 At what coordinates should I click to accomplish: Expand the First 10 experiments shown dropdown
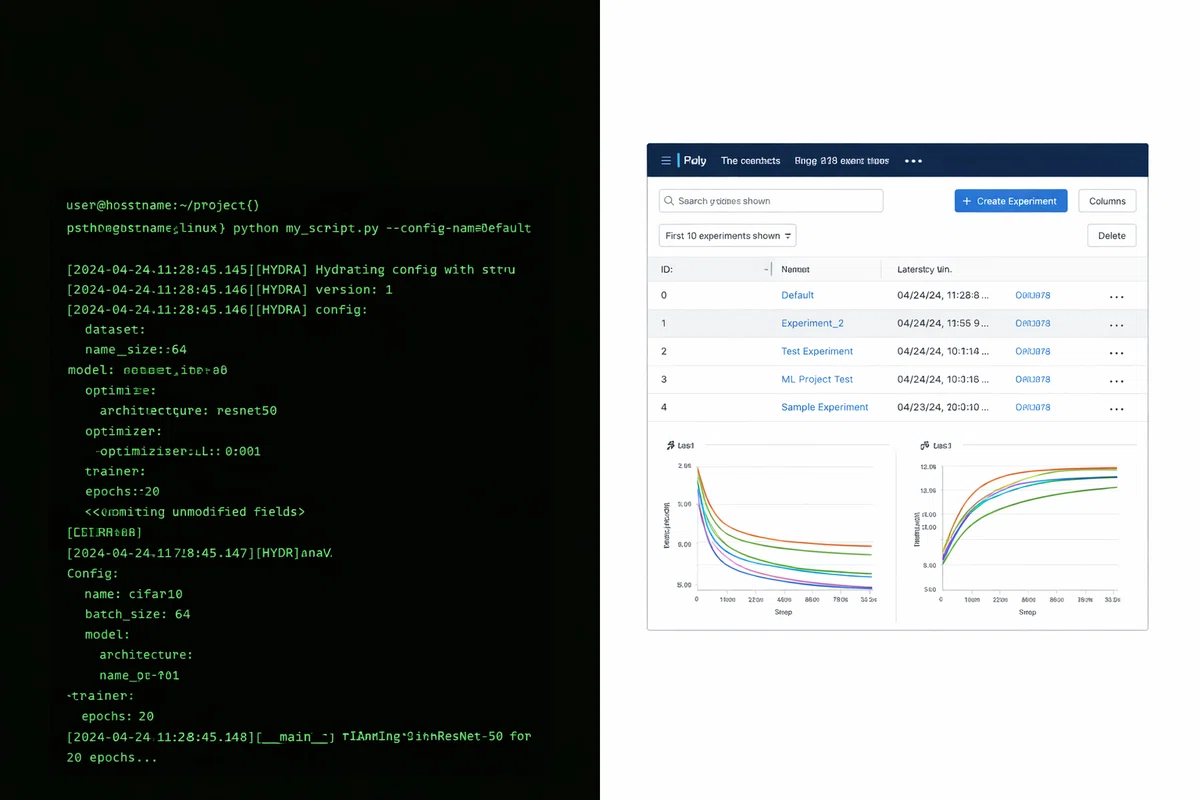(728, 236)
